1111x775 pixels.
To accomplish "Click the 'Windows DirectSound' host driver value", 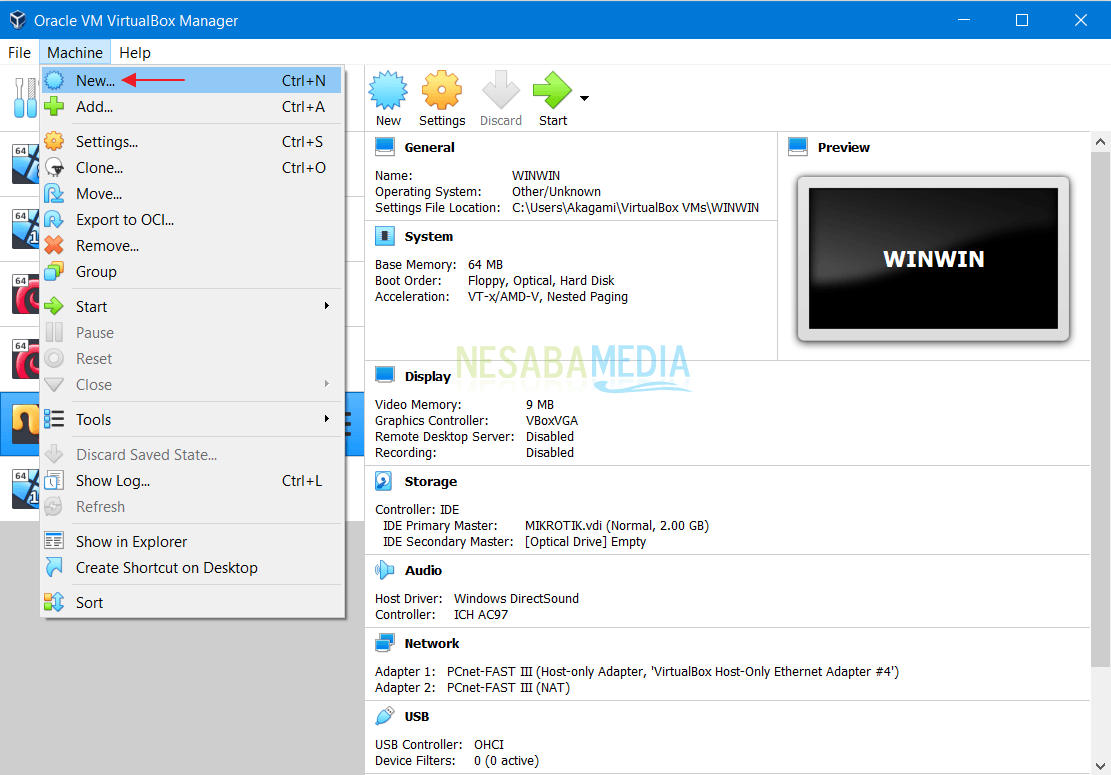I will 516,599.
